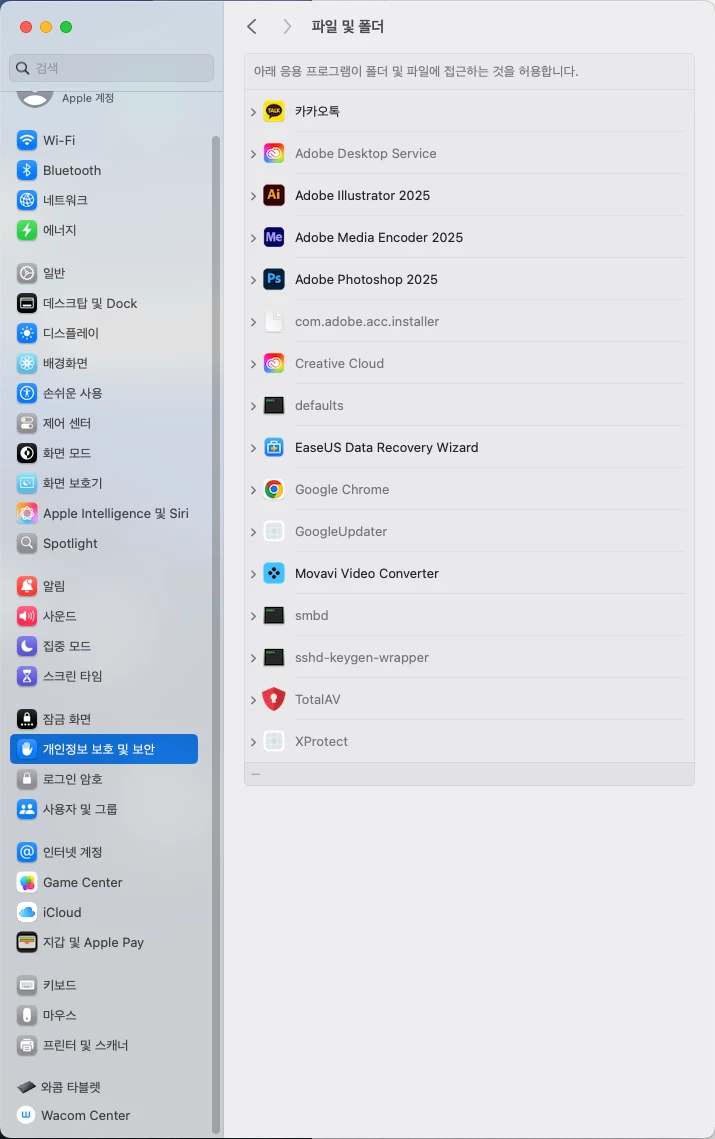The height and width of the screenshot is (1139, 715).
Task: Click the Apple Intelligence 및 Siri icon
Action: 27,513
